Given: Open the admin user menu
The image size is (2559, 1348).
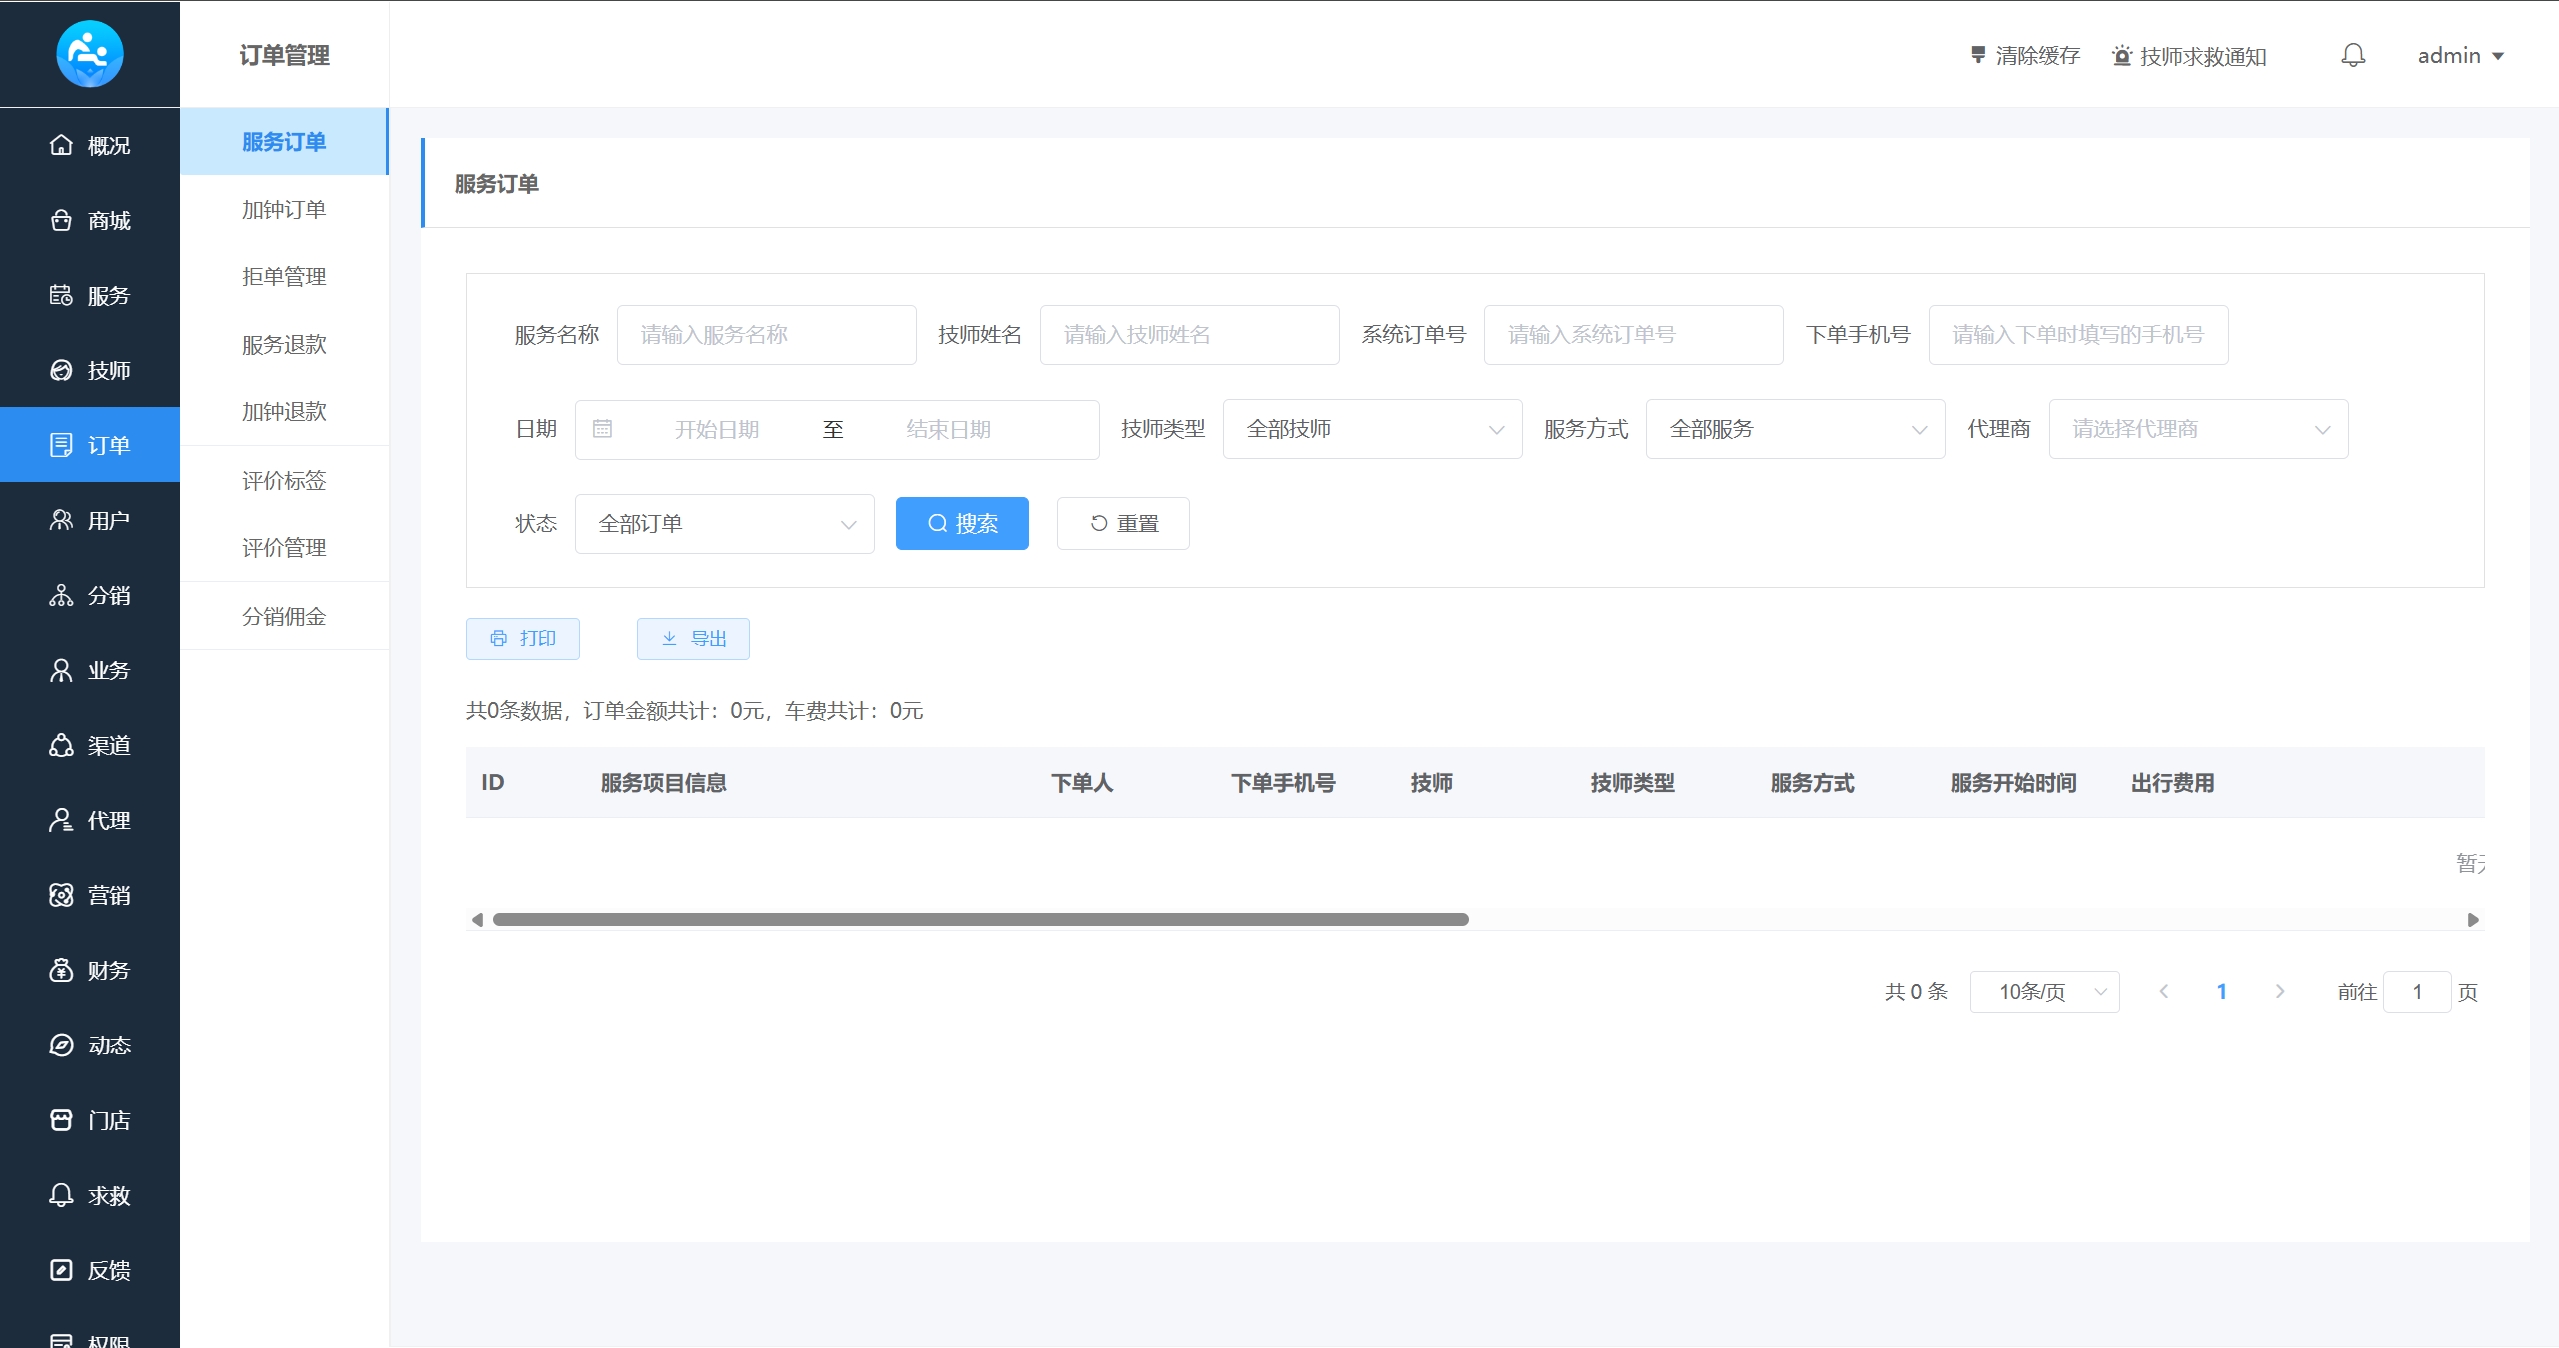Looking at the screenshot, I should point(2460,56).
